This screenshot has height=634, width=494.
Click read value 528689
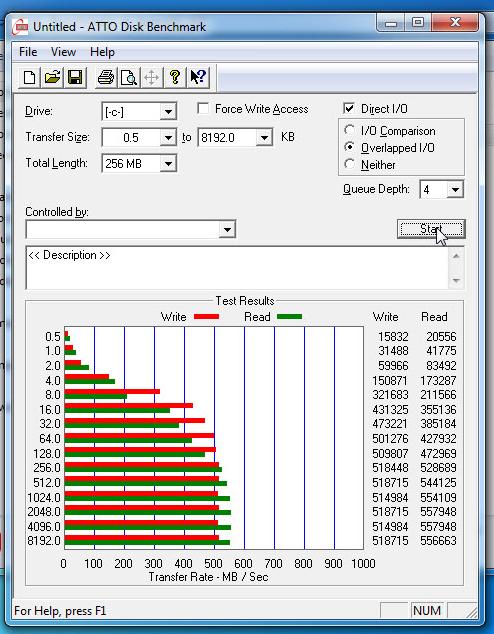439,468
